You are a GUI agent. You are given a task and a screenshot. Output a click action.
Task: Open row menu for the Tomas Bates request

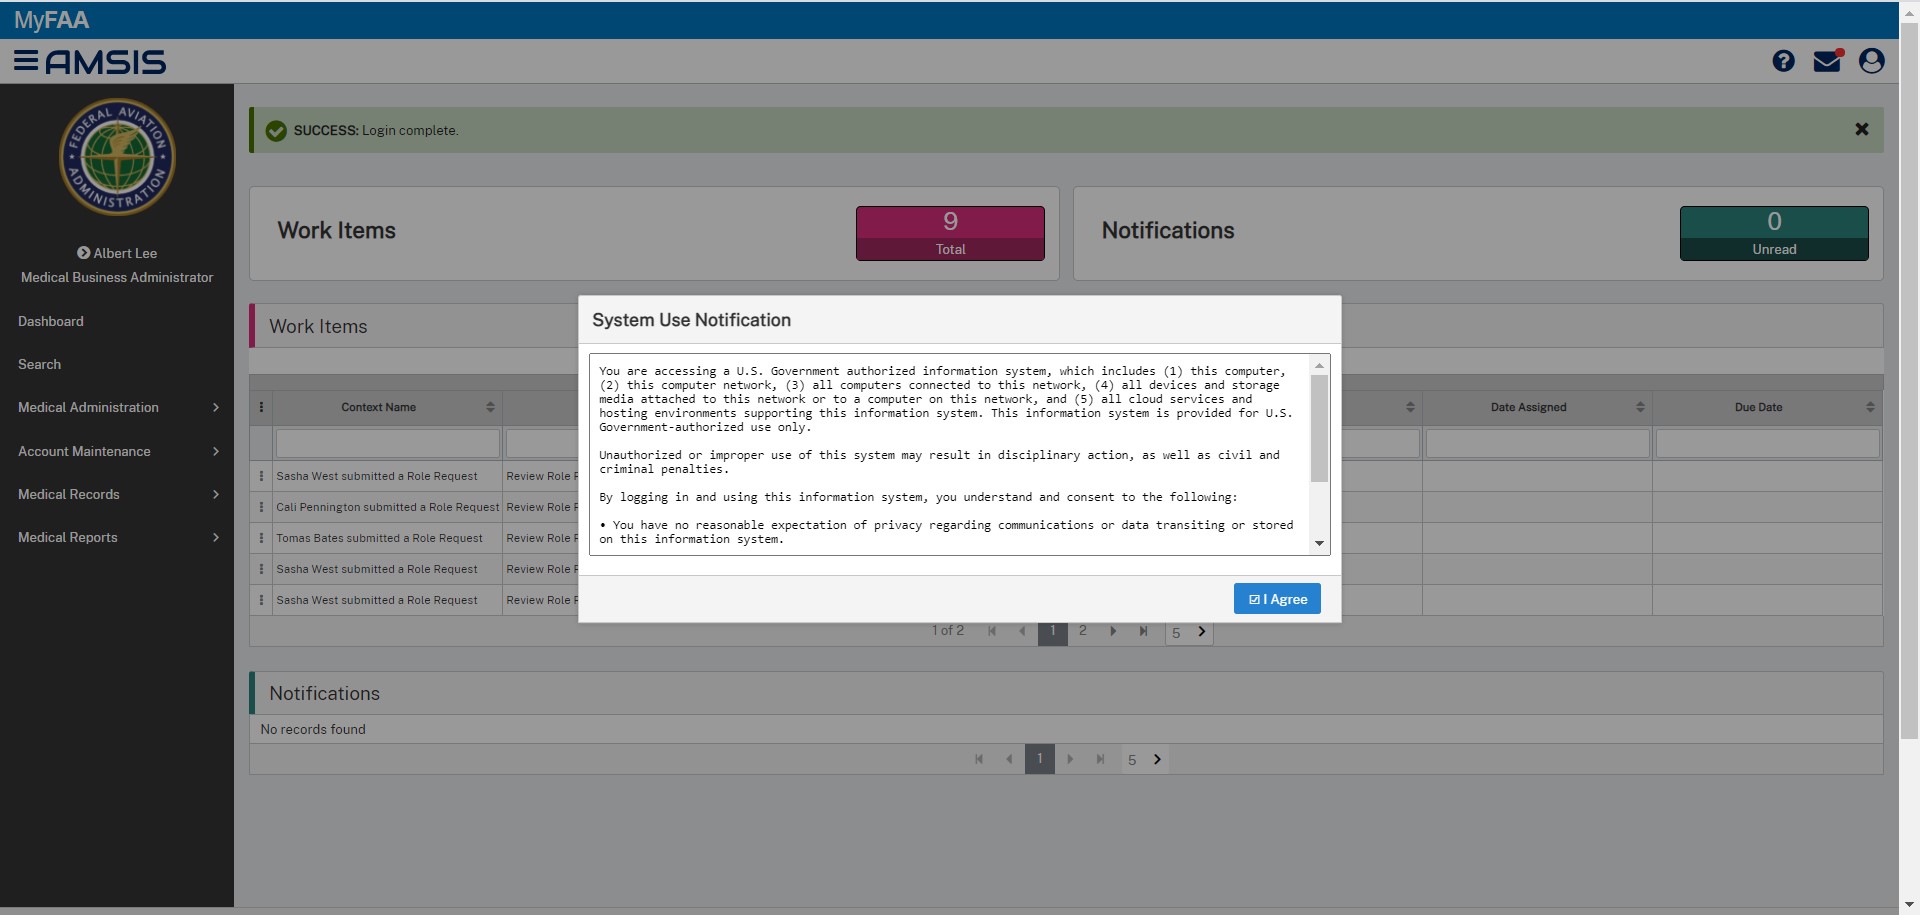(261, 538)
